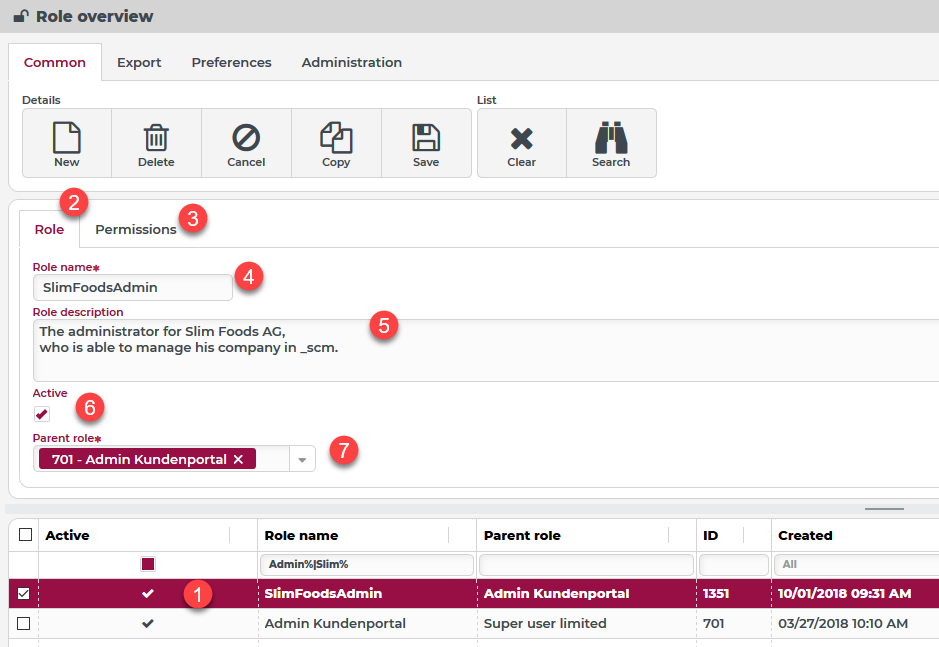Uncheck the SlimFoodsAdmin row checkbox
The width and height of the screenshot is (939, 647).
pos(24,594)
